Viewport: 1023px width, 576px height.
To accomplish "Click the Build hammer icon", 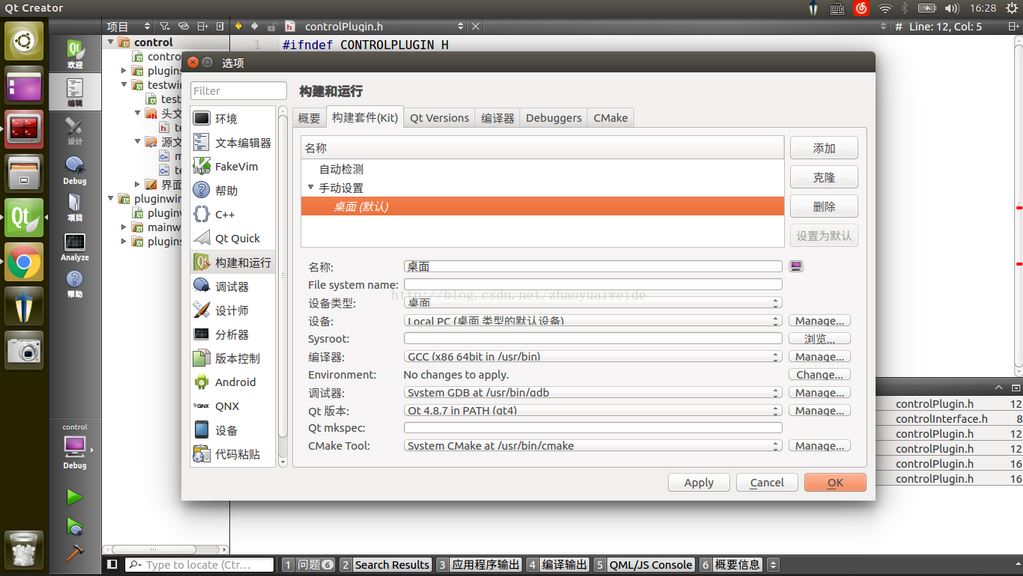I will coord(74,553).
